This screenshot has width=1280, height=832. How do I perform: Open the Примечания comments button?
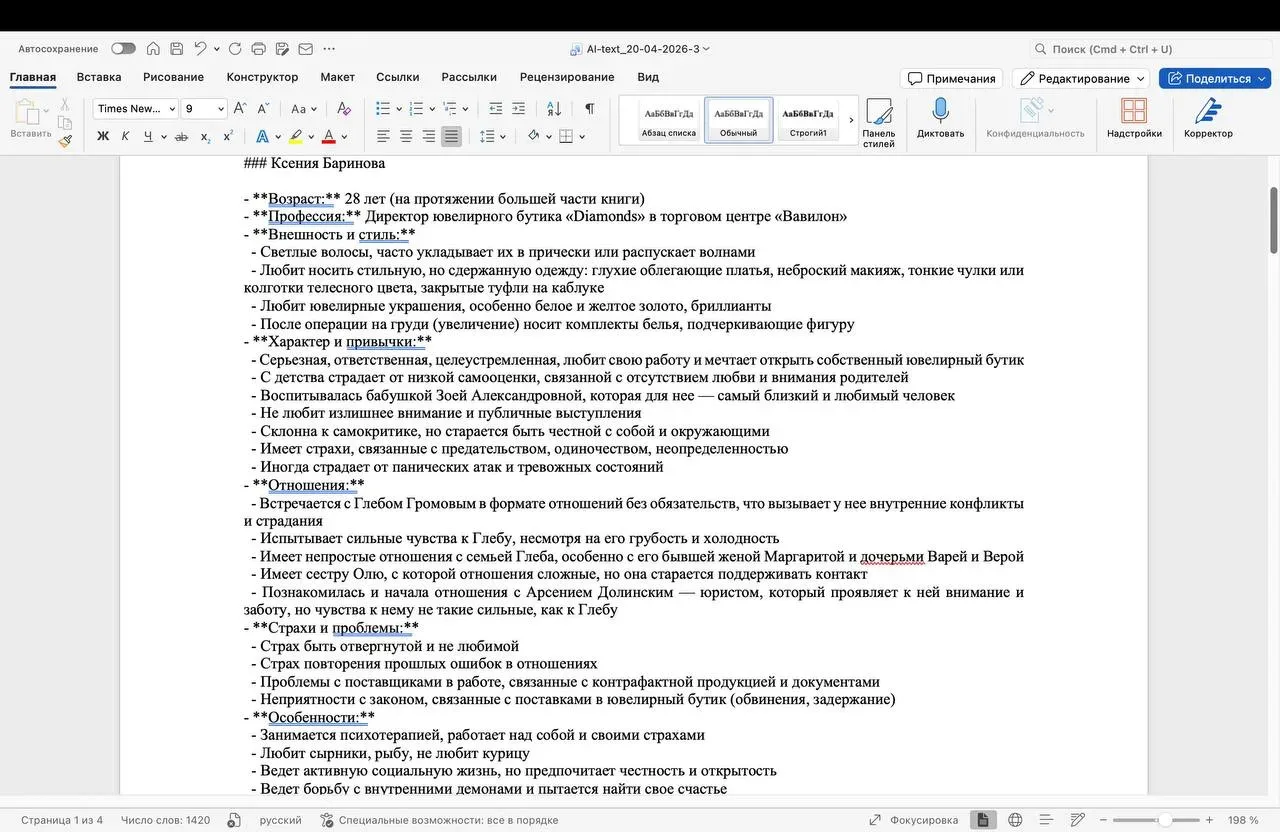[951, 78]
